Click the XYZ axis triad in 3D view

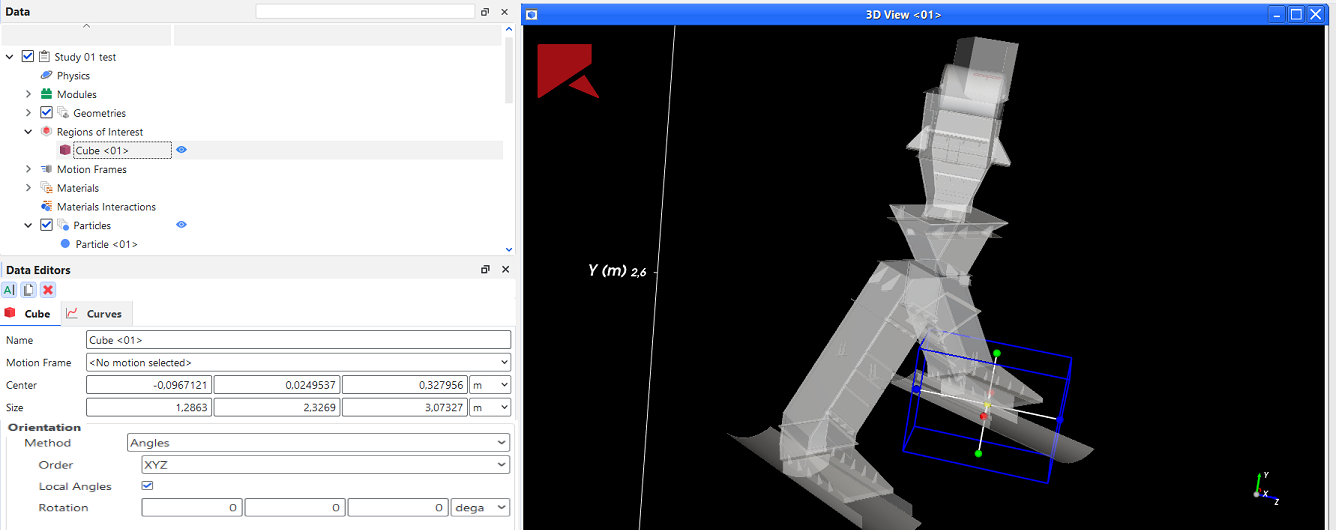1263,487
